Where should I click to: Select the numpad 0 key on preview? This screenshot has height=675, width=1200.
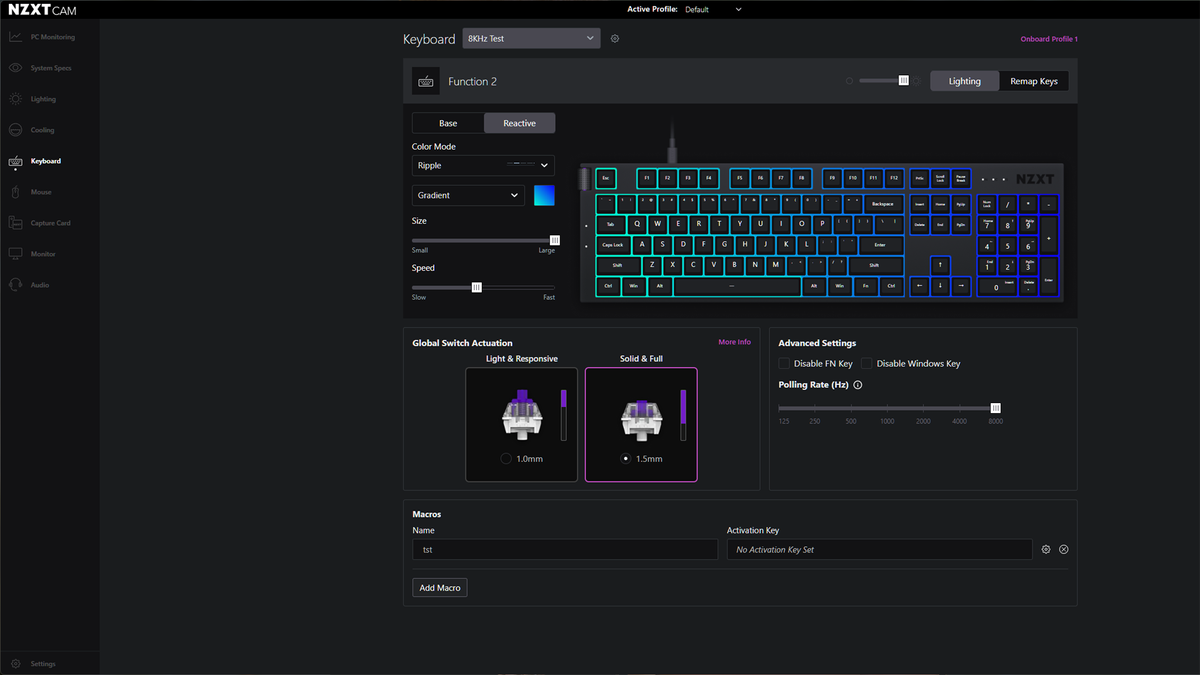tap(997, 286)
